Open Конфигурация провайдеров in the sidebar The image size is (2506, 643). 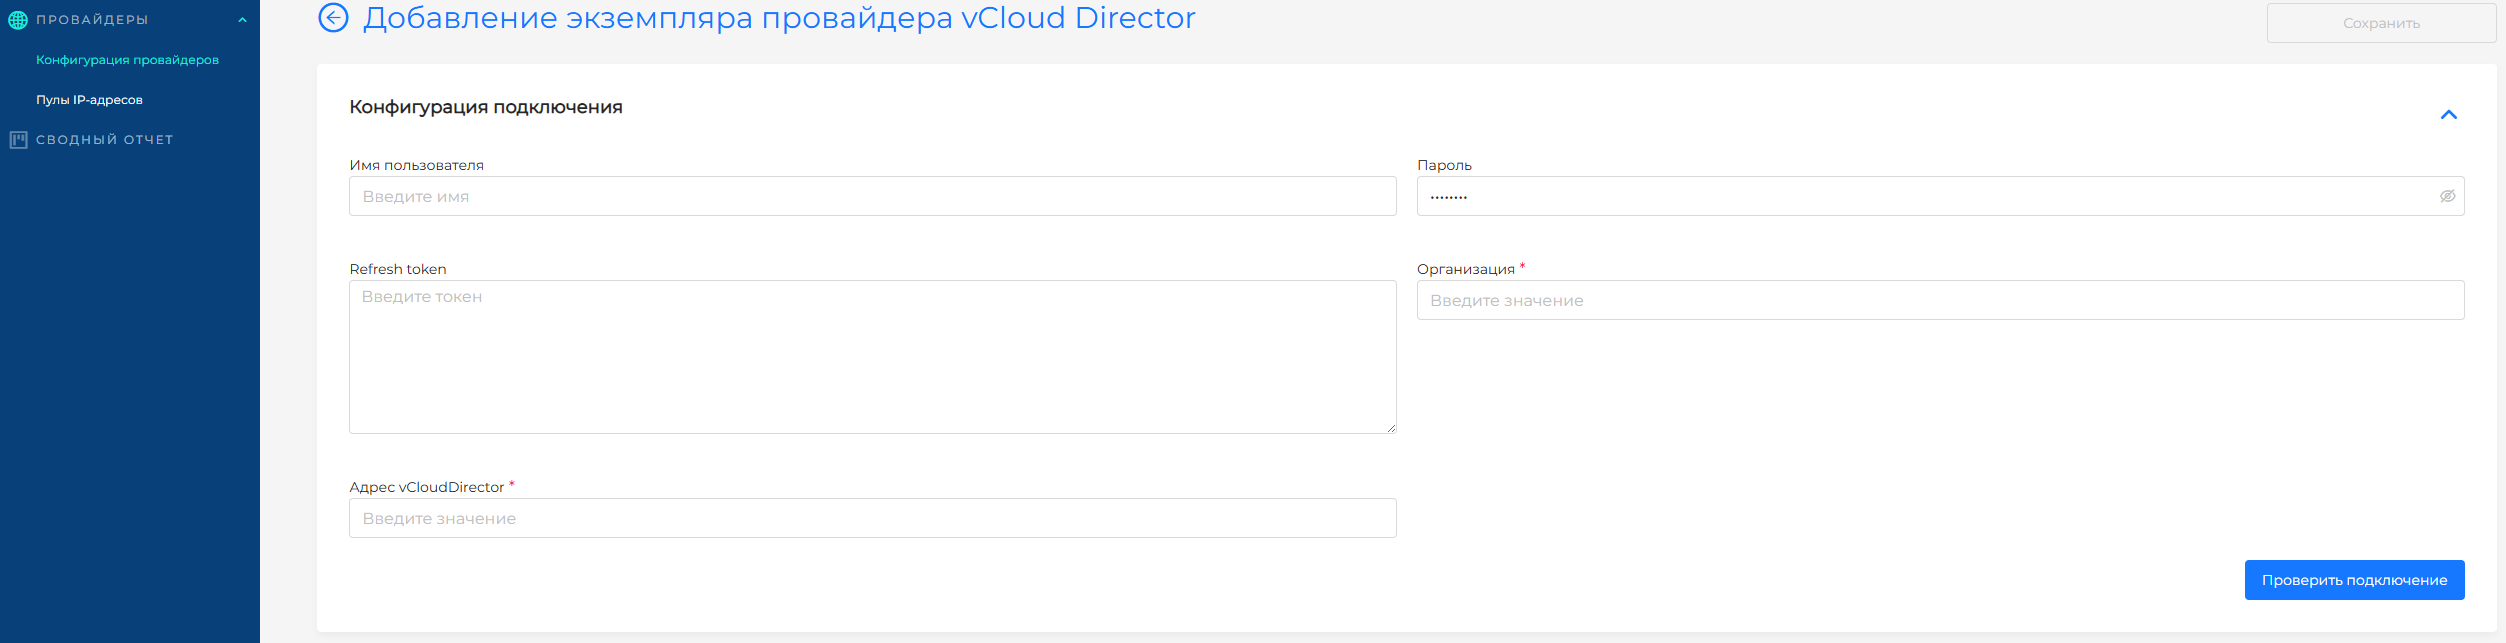point(127,60)
